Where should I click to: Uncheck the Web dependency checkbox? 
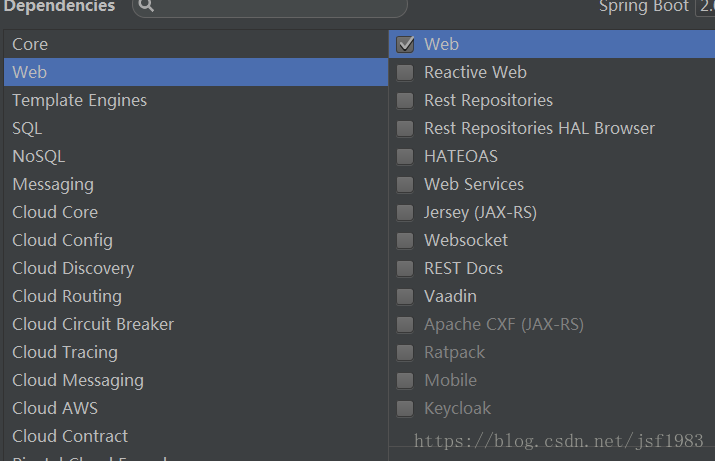(405, 44)
